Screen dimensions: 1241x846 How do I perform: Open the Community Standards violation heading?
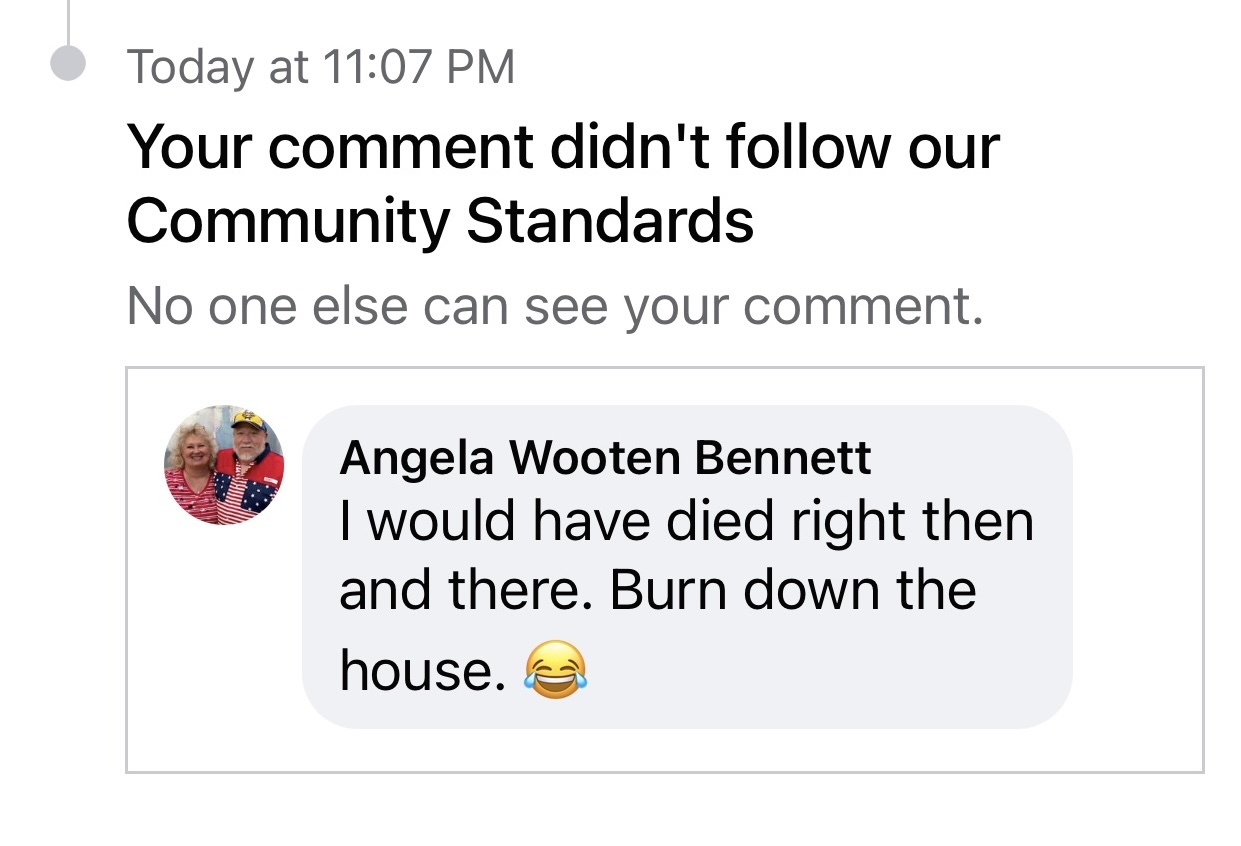(x=562, y=183)
